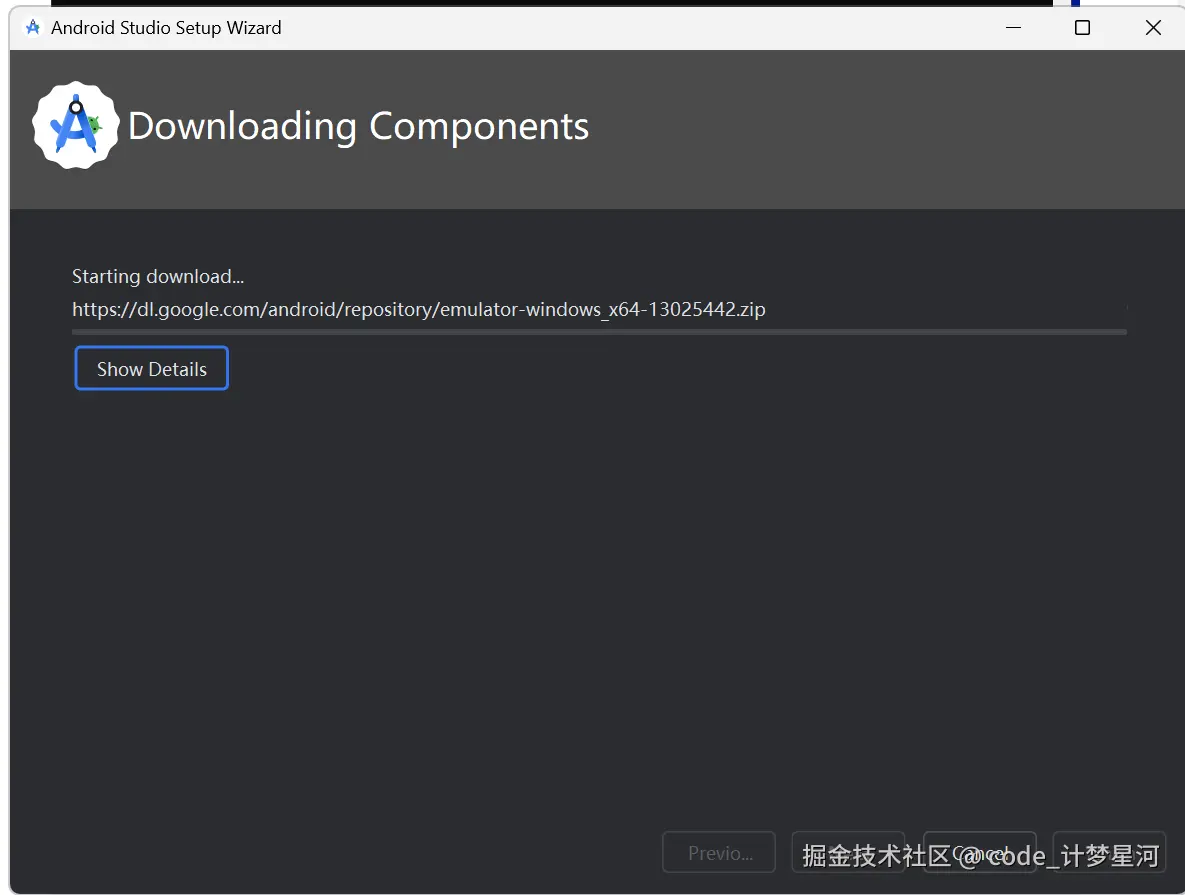
Task: Click the download progress bar
Action: (599, 331)
